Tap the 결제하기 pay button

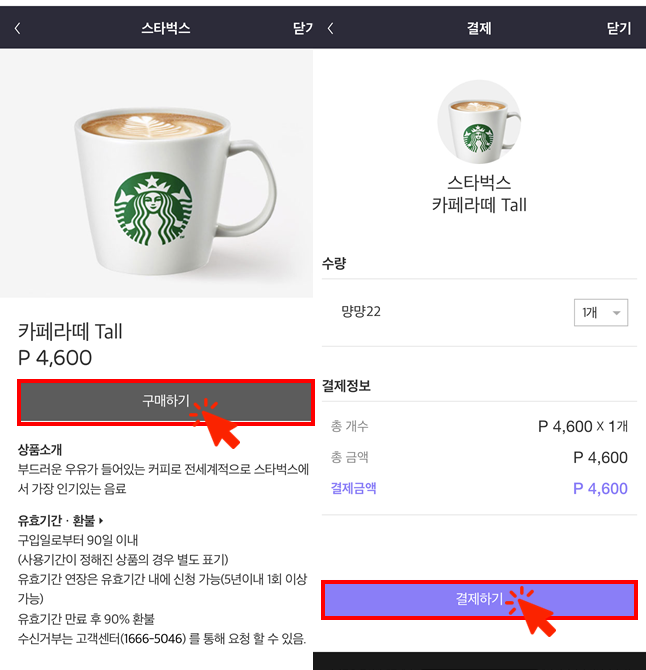point(479,599)
